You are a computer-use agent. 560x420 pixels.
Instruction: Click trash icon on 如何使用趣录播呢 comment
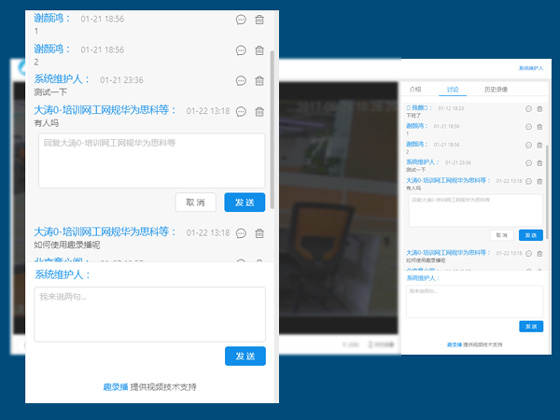click(x=260, y=234)
